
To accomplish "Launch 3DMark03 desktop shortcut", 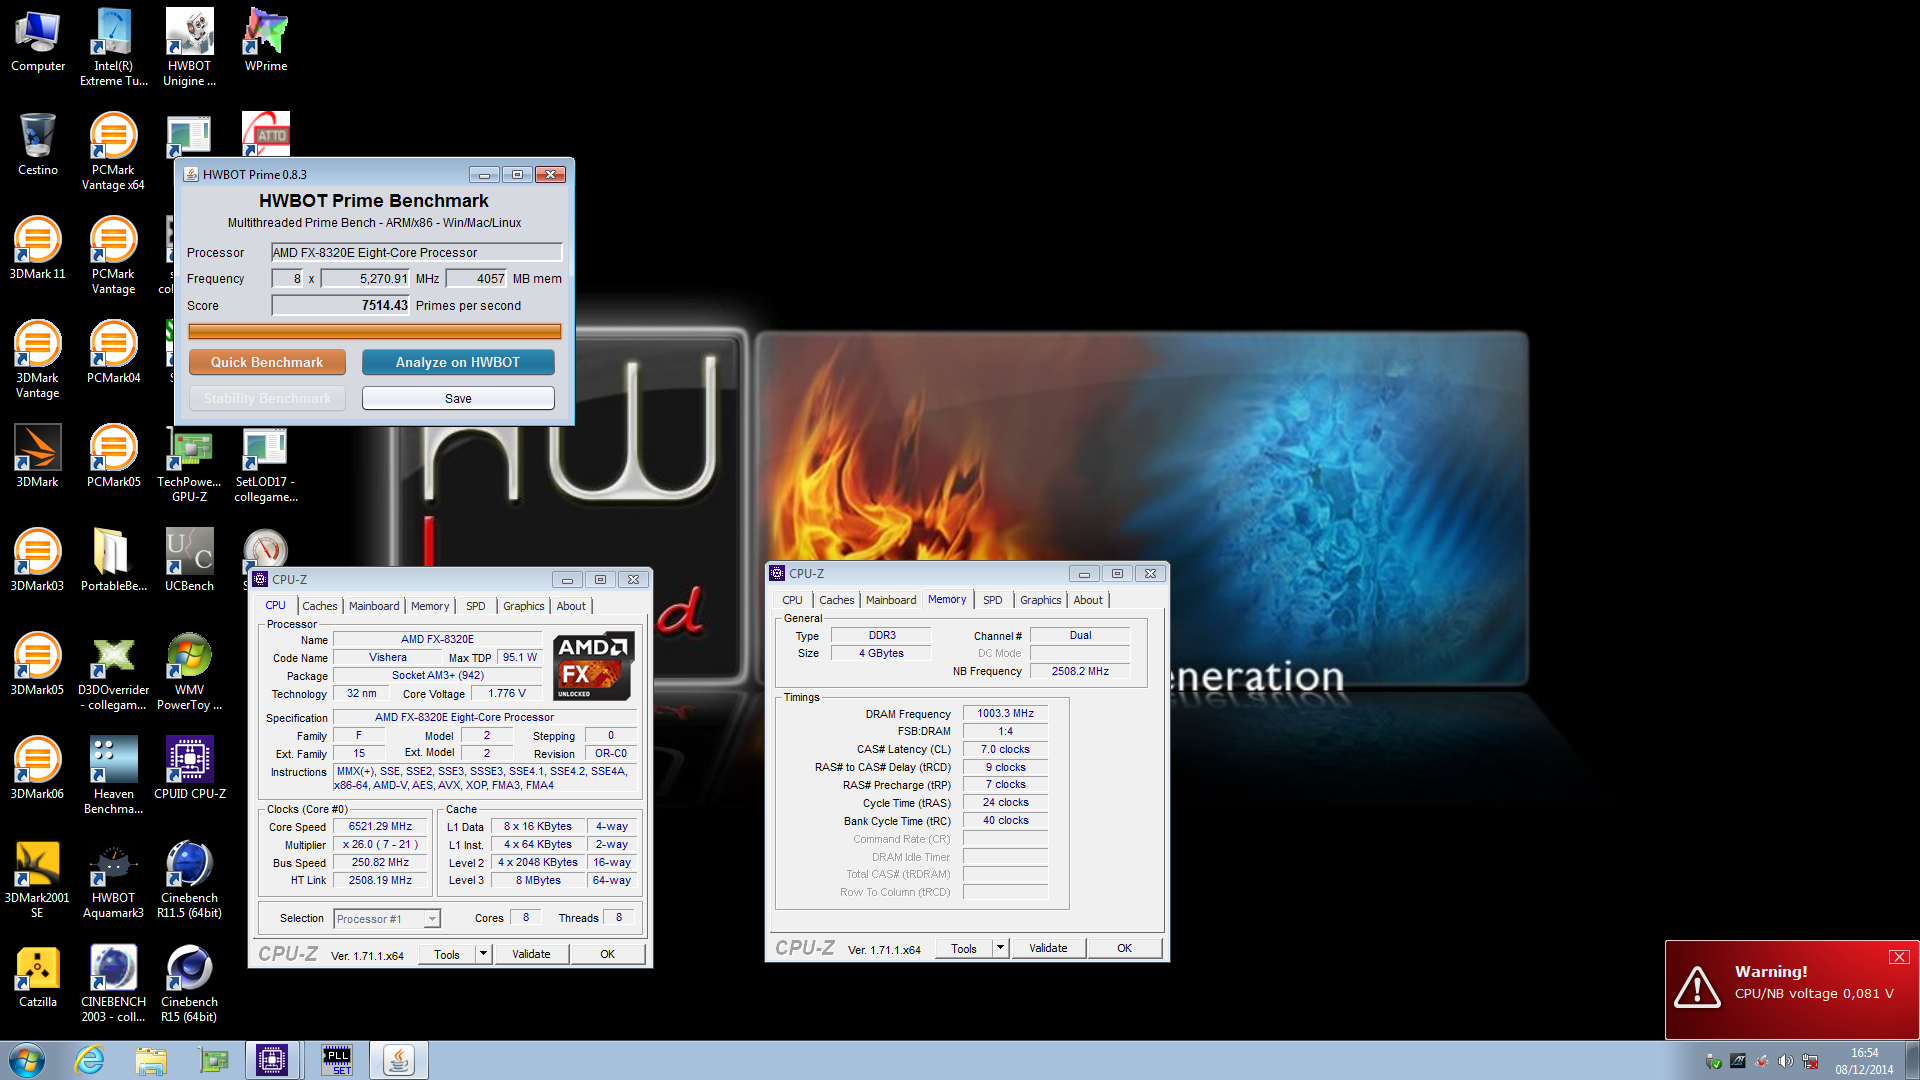I will click(38, 561).
